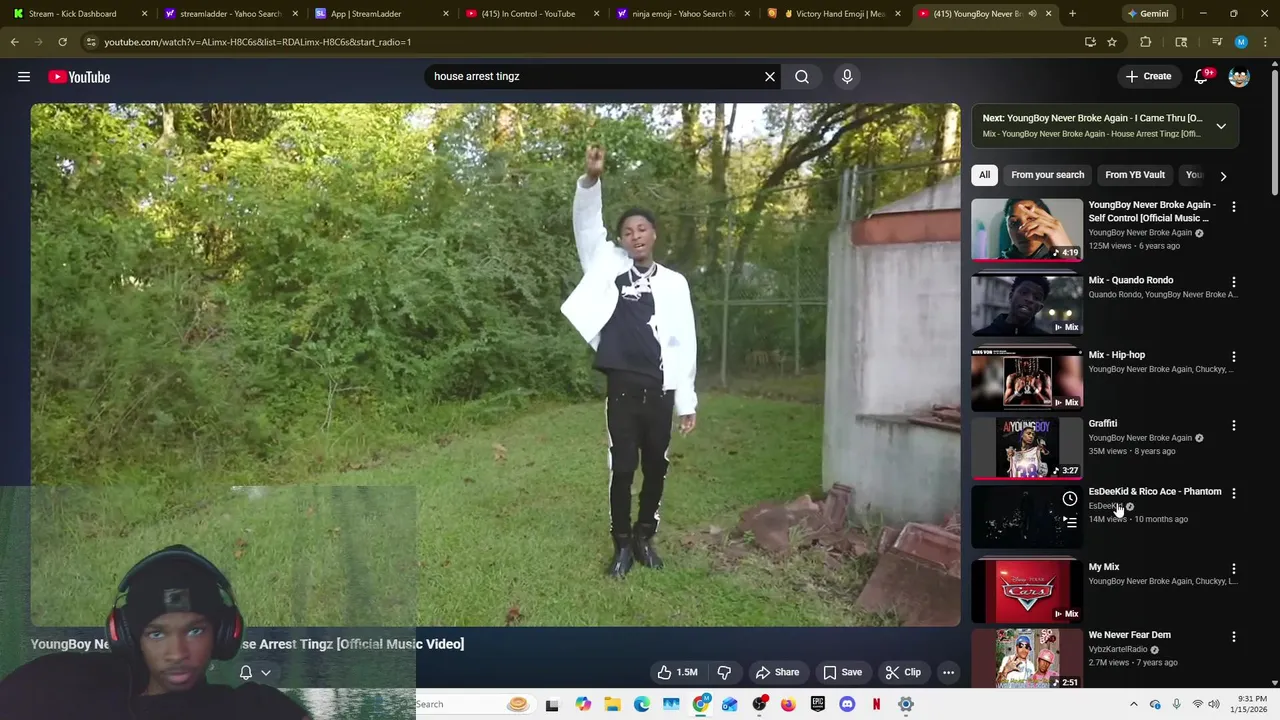
Task: Open more actions ellipsis below video
Action: (948, 672)
